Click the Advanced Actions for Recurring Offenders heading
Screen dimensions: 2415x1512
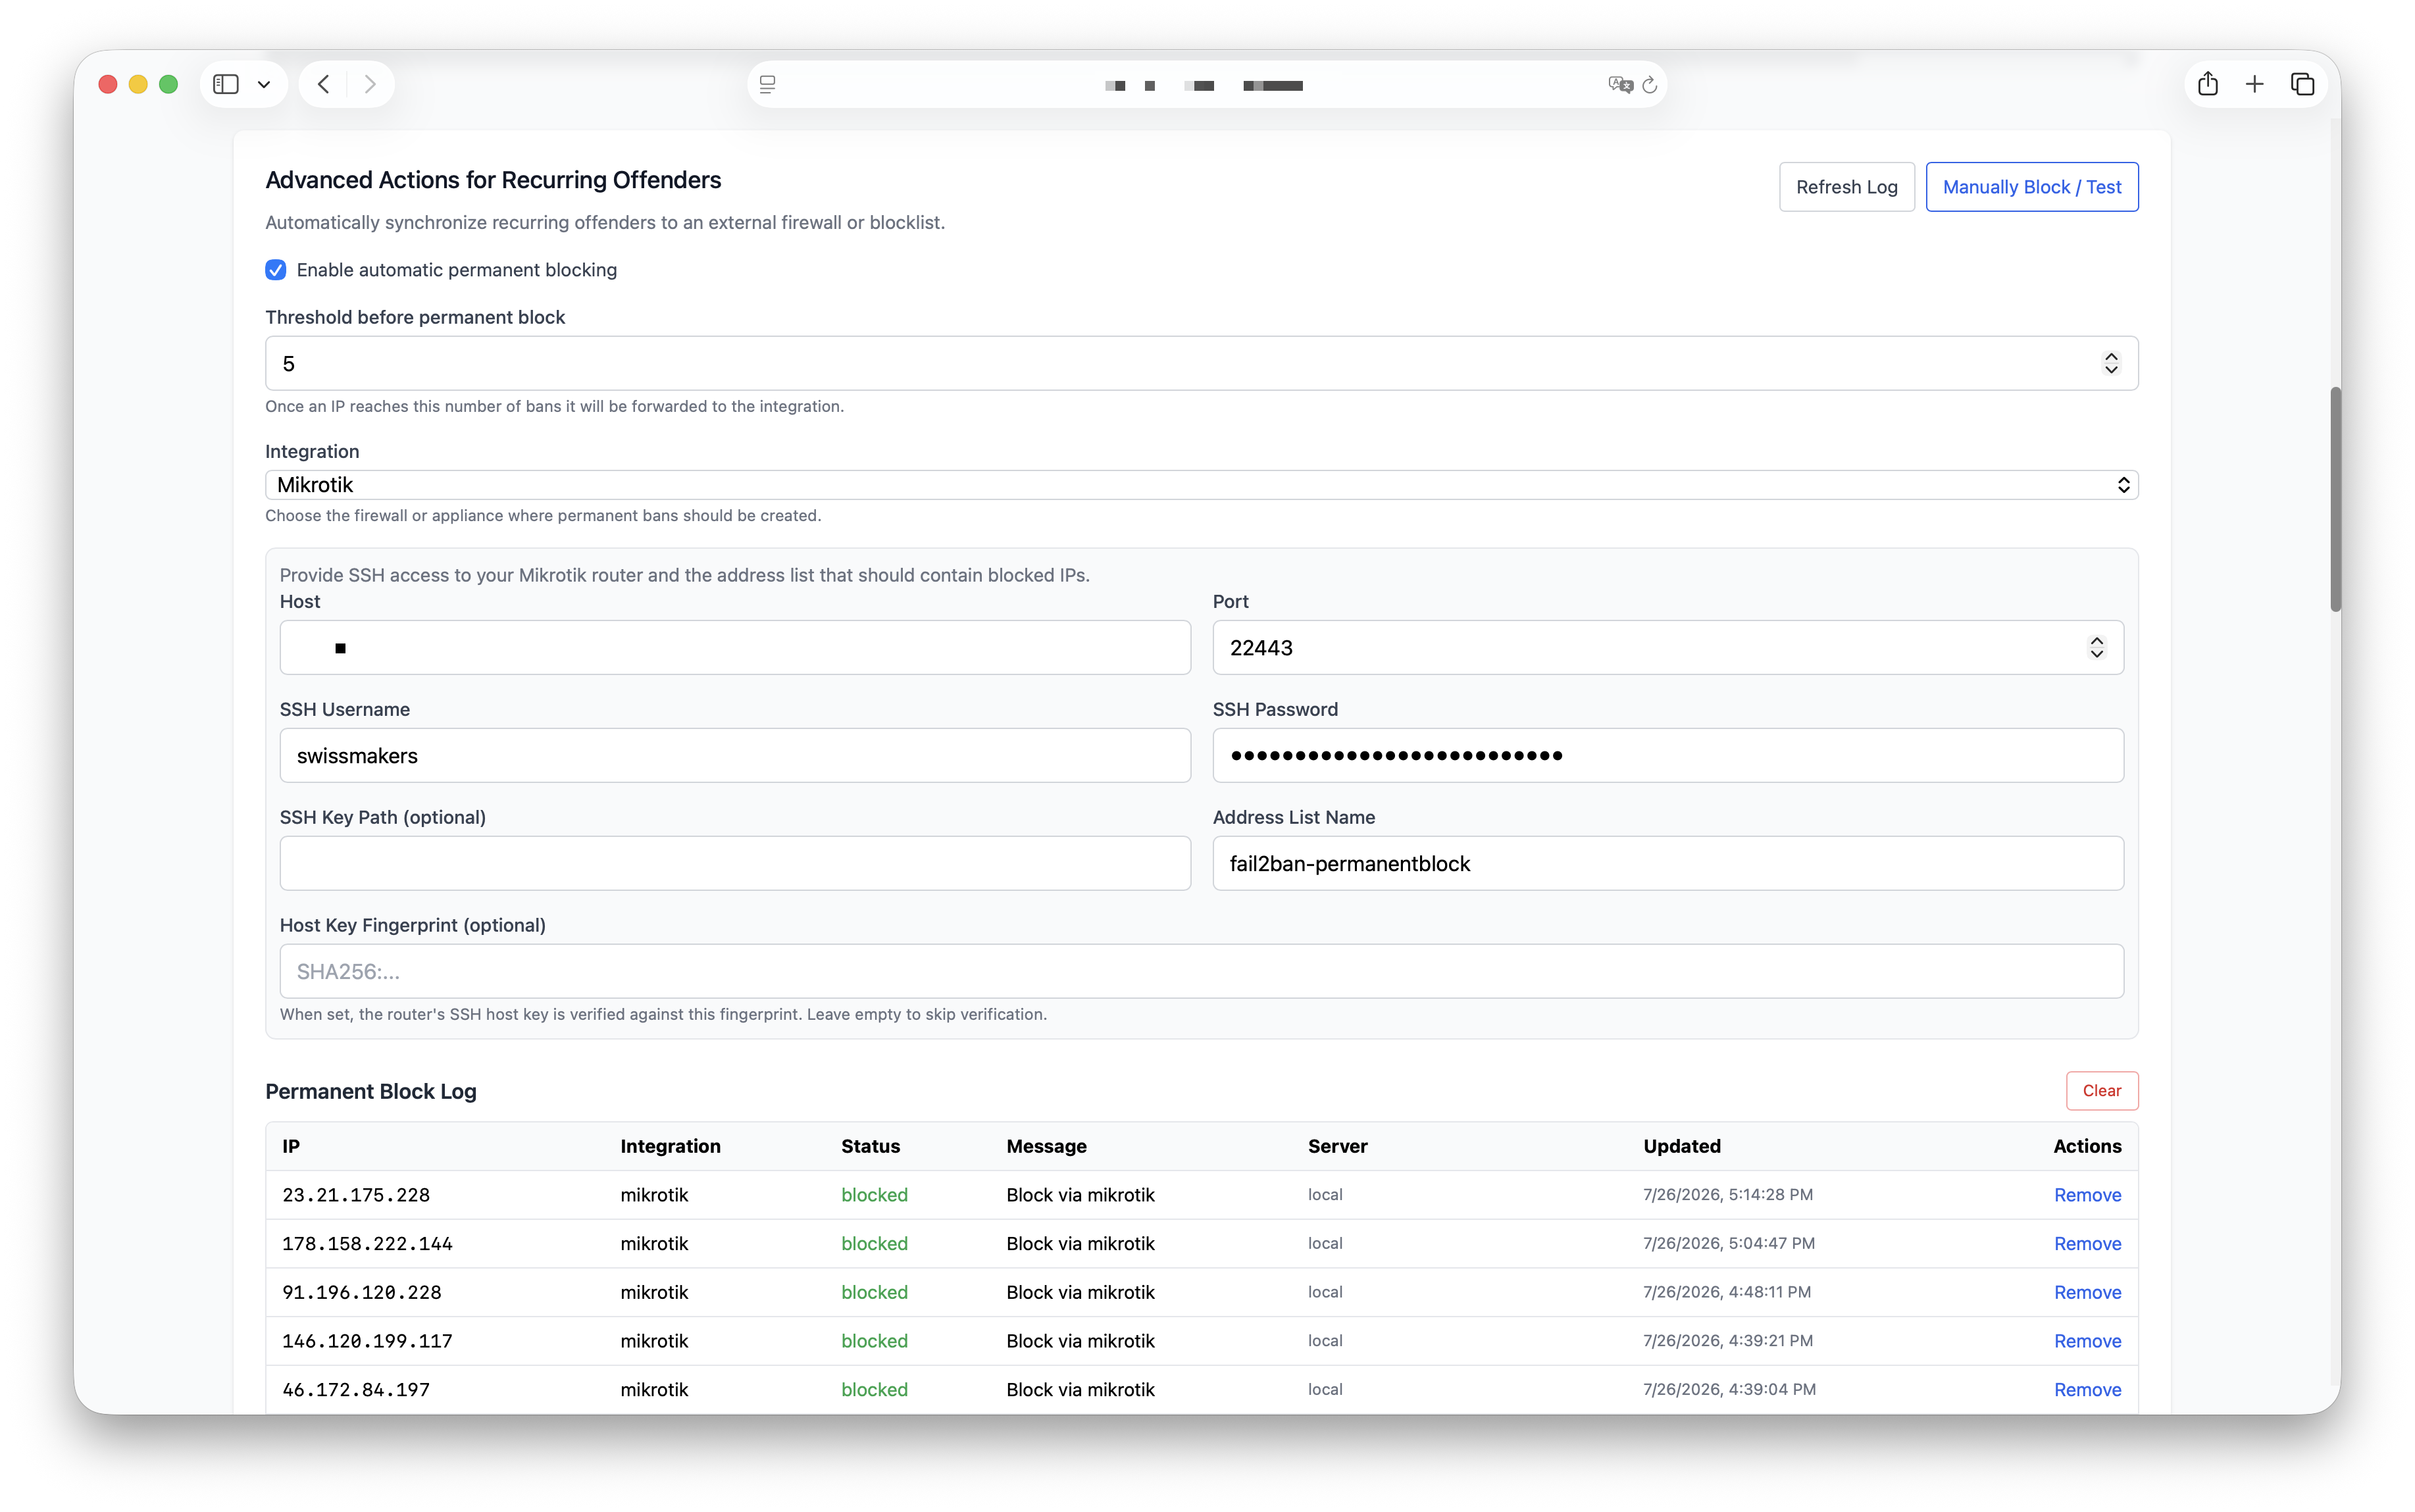point(493,180)
